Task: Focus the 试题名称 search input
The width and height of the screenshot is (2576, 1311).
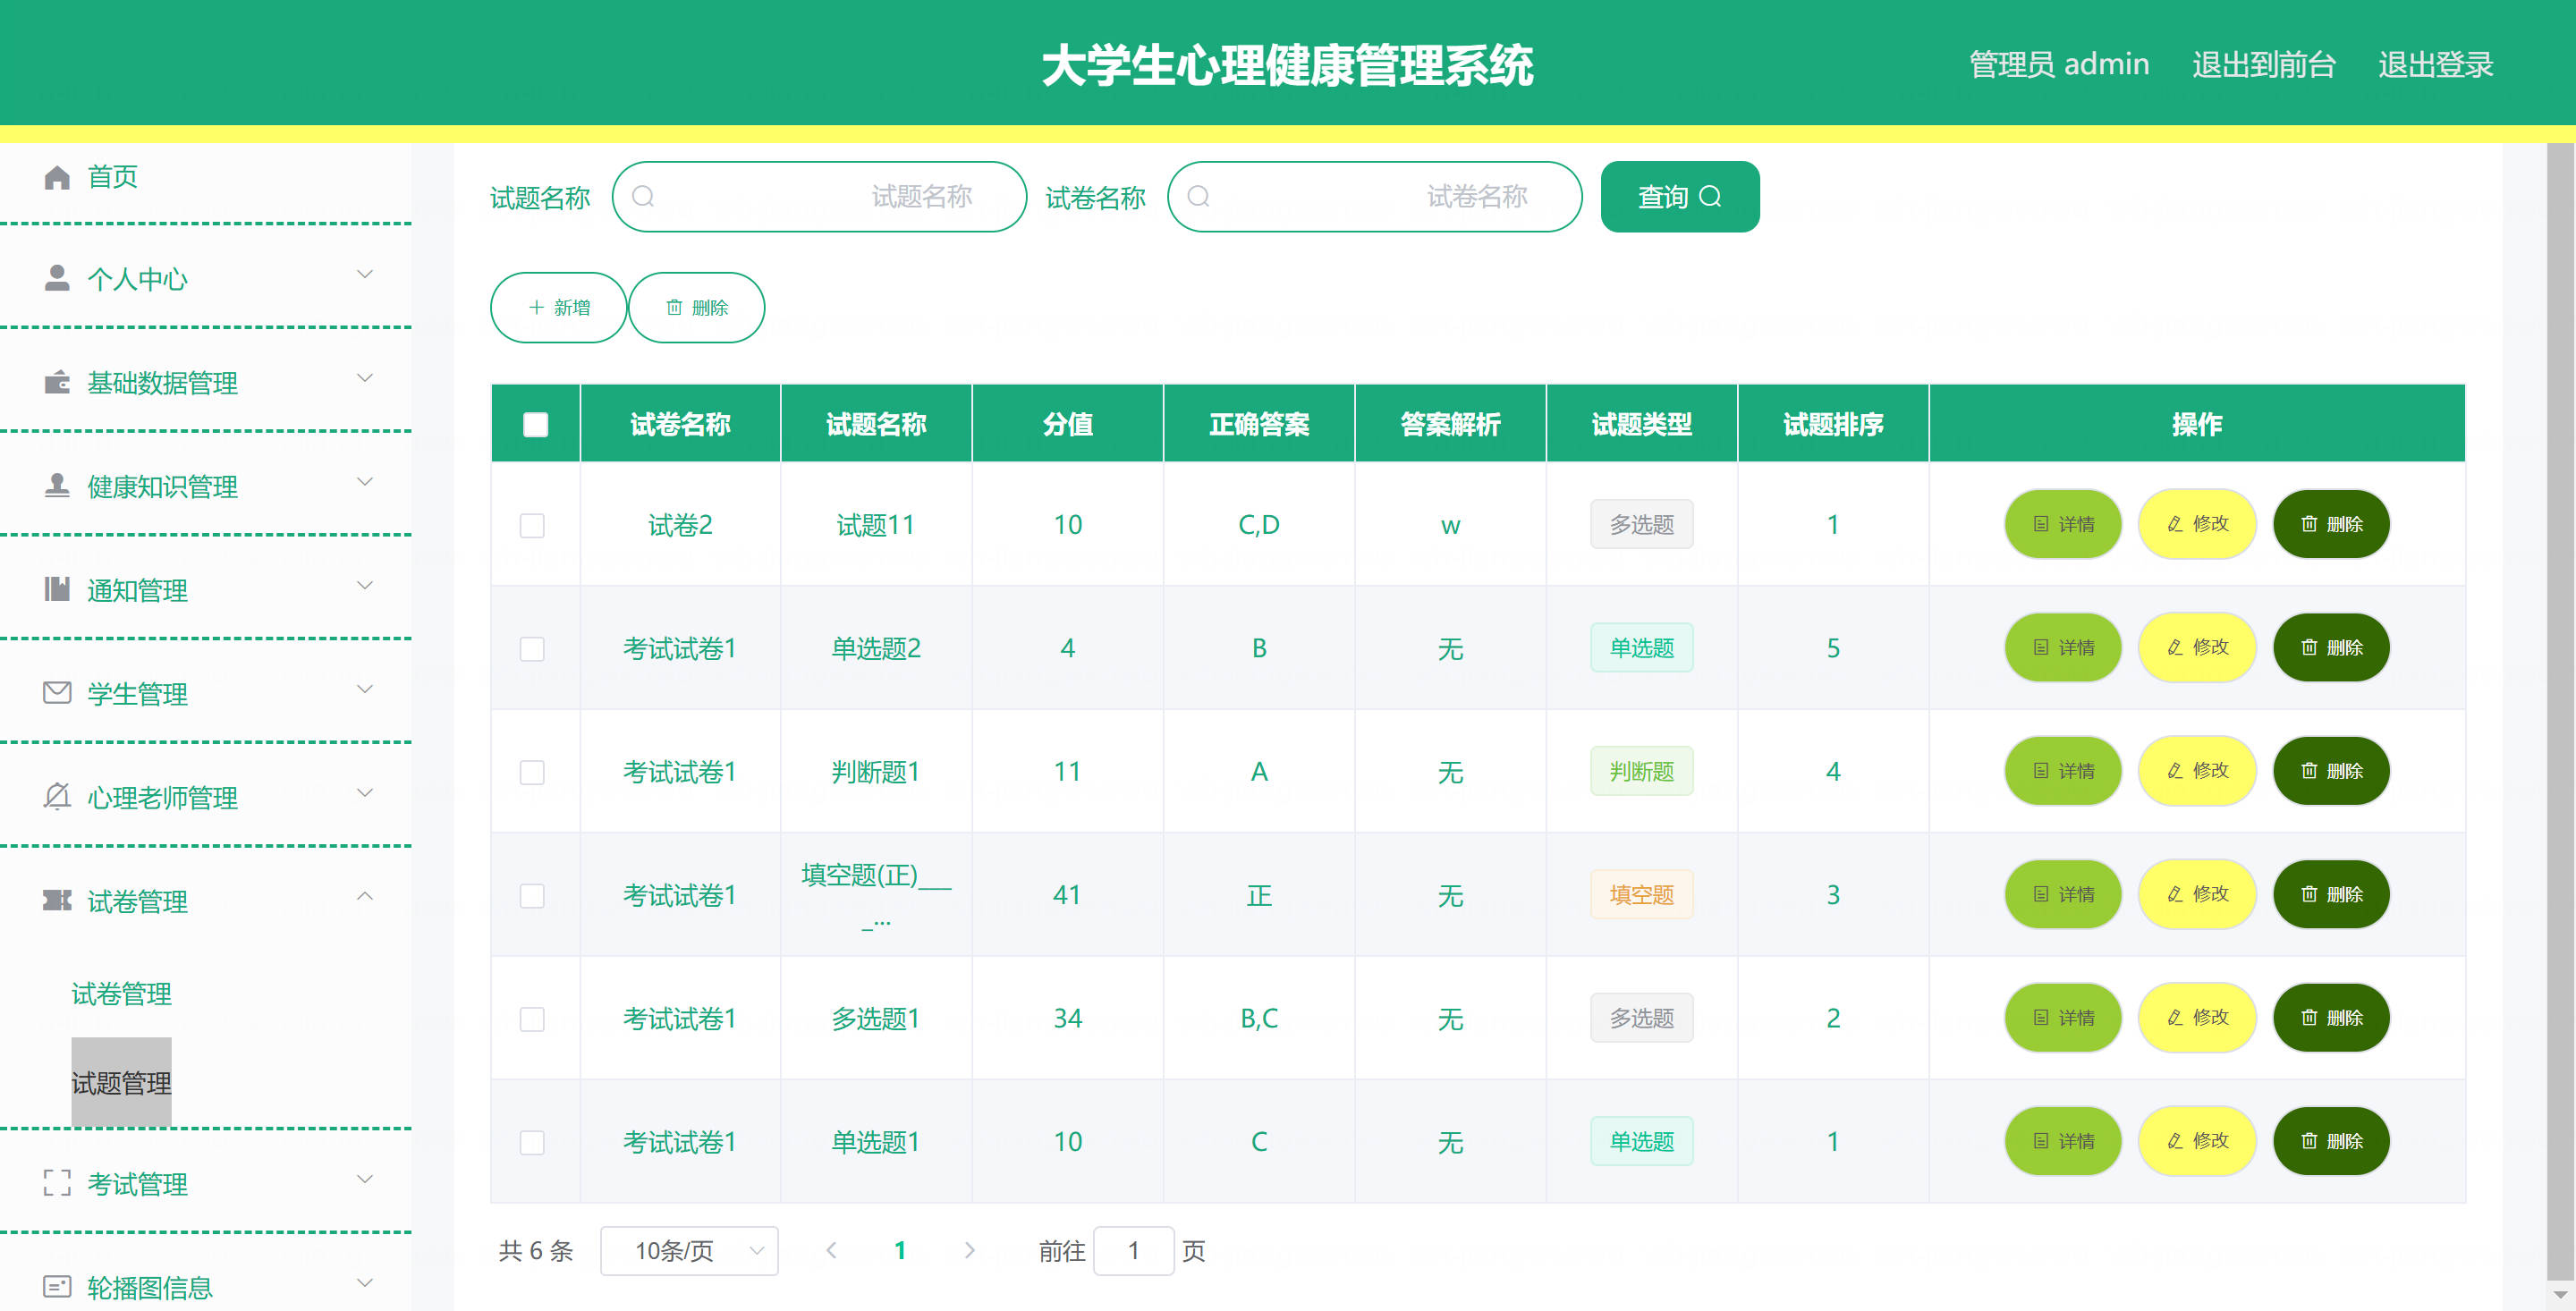Action: click(x=819, y=197)
